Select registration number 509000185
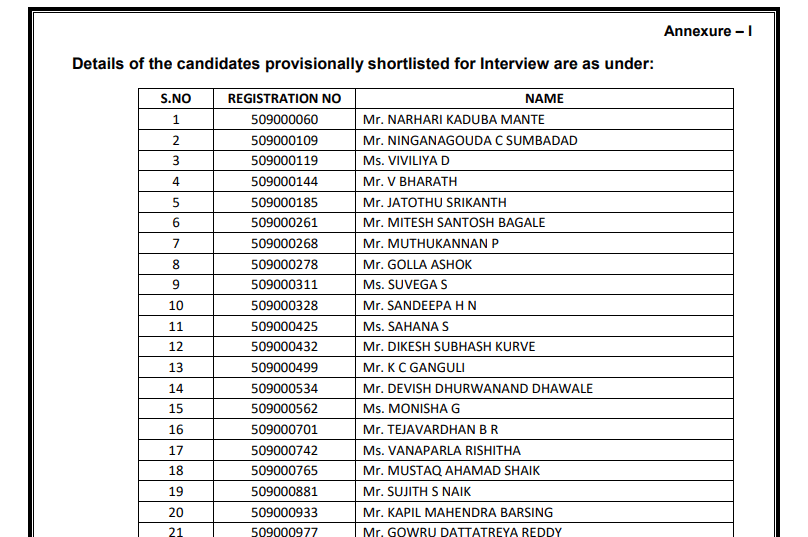 284,202
